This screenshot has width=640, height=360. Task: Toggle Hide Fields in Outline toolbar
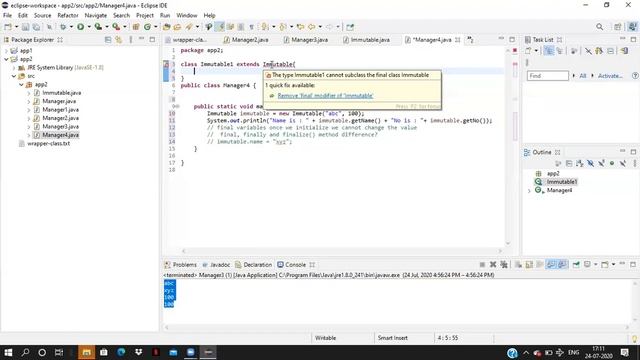tap(591, 163)
